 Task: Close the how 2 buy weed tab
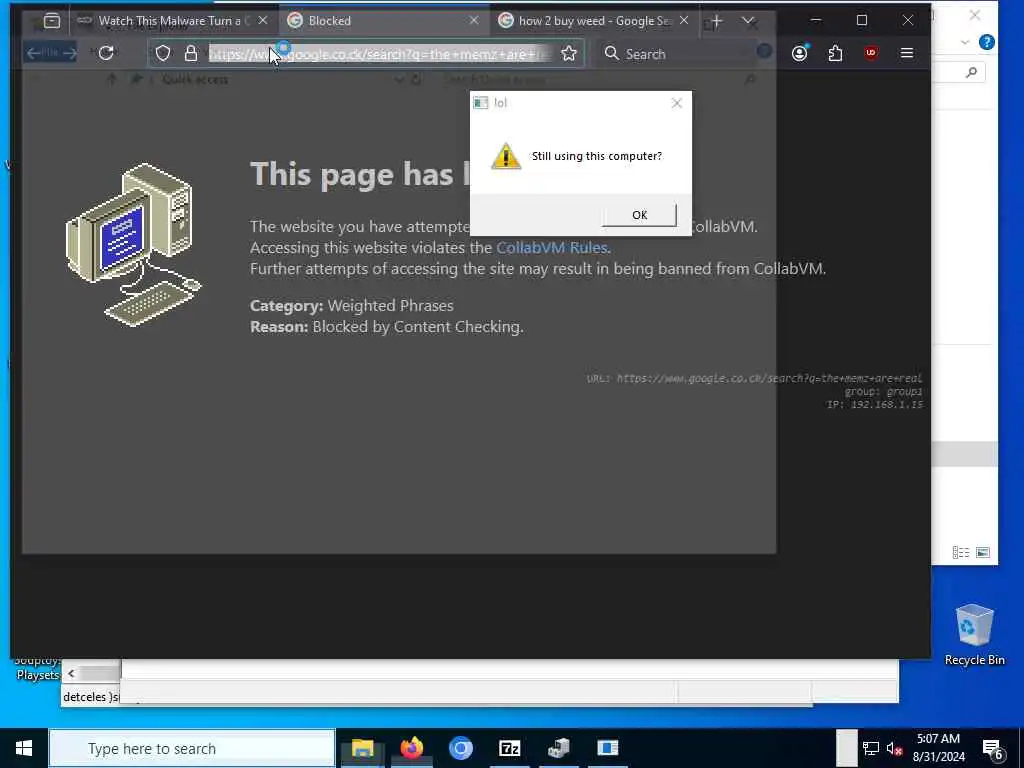click(x=684, y=21)
